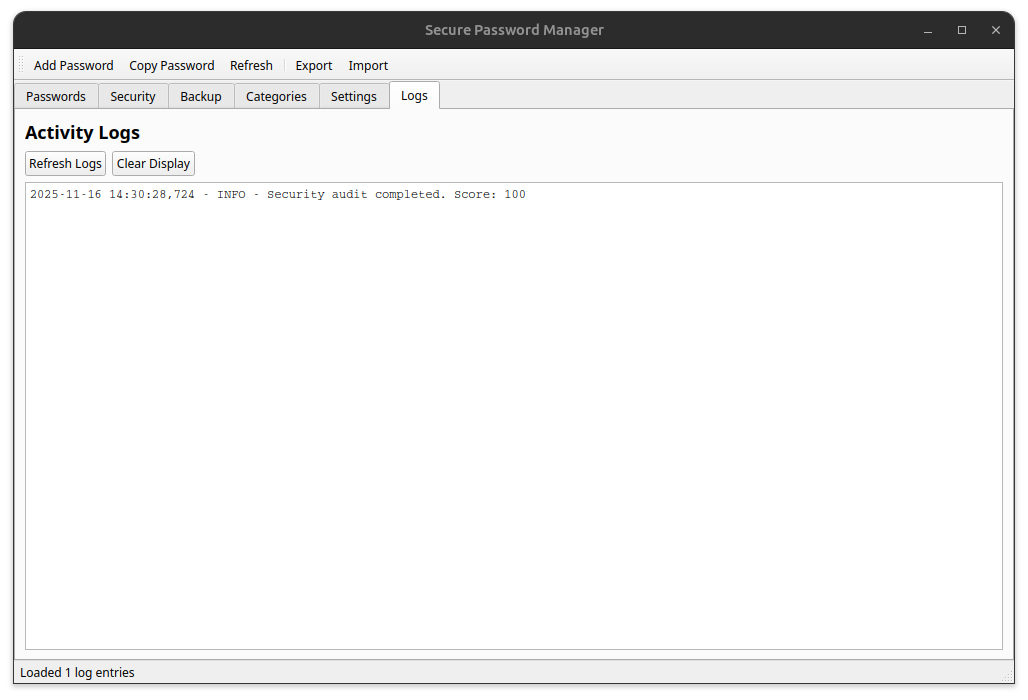Open the Settings tab
Image resolution: width=1028 pixels, height=700 pixels.
coord(353,96)
